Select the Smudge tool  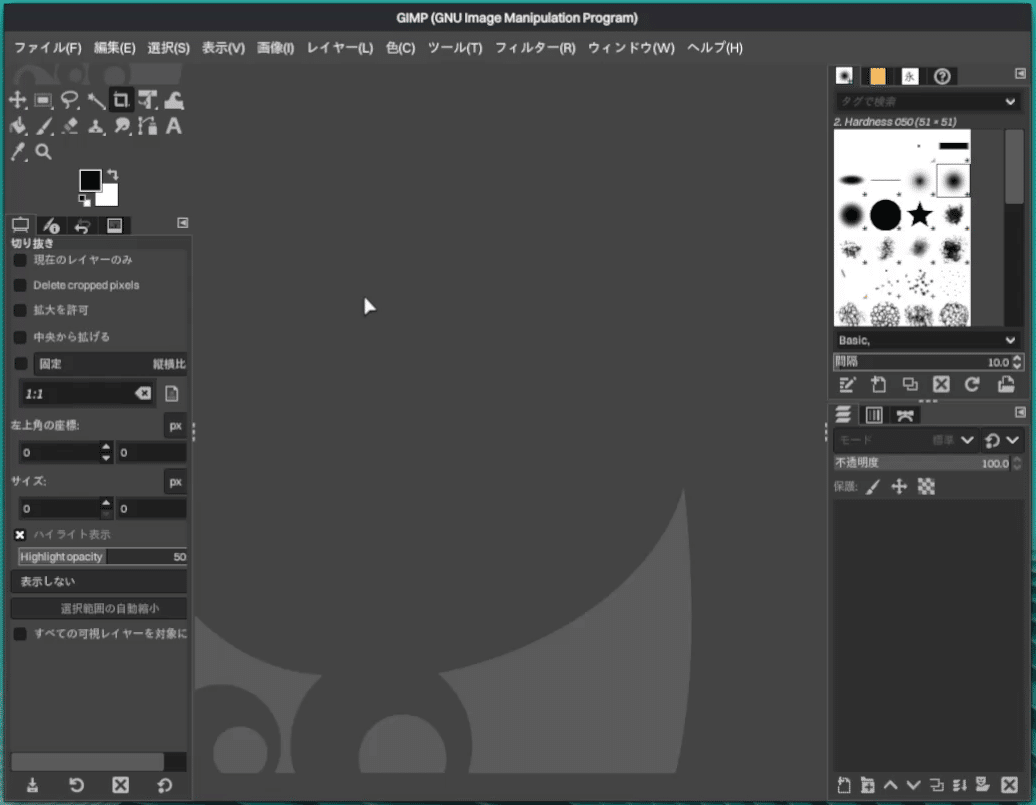coord(122,126)
